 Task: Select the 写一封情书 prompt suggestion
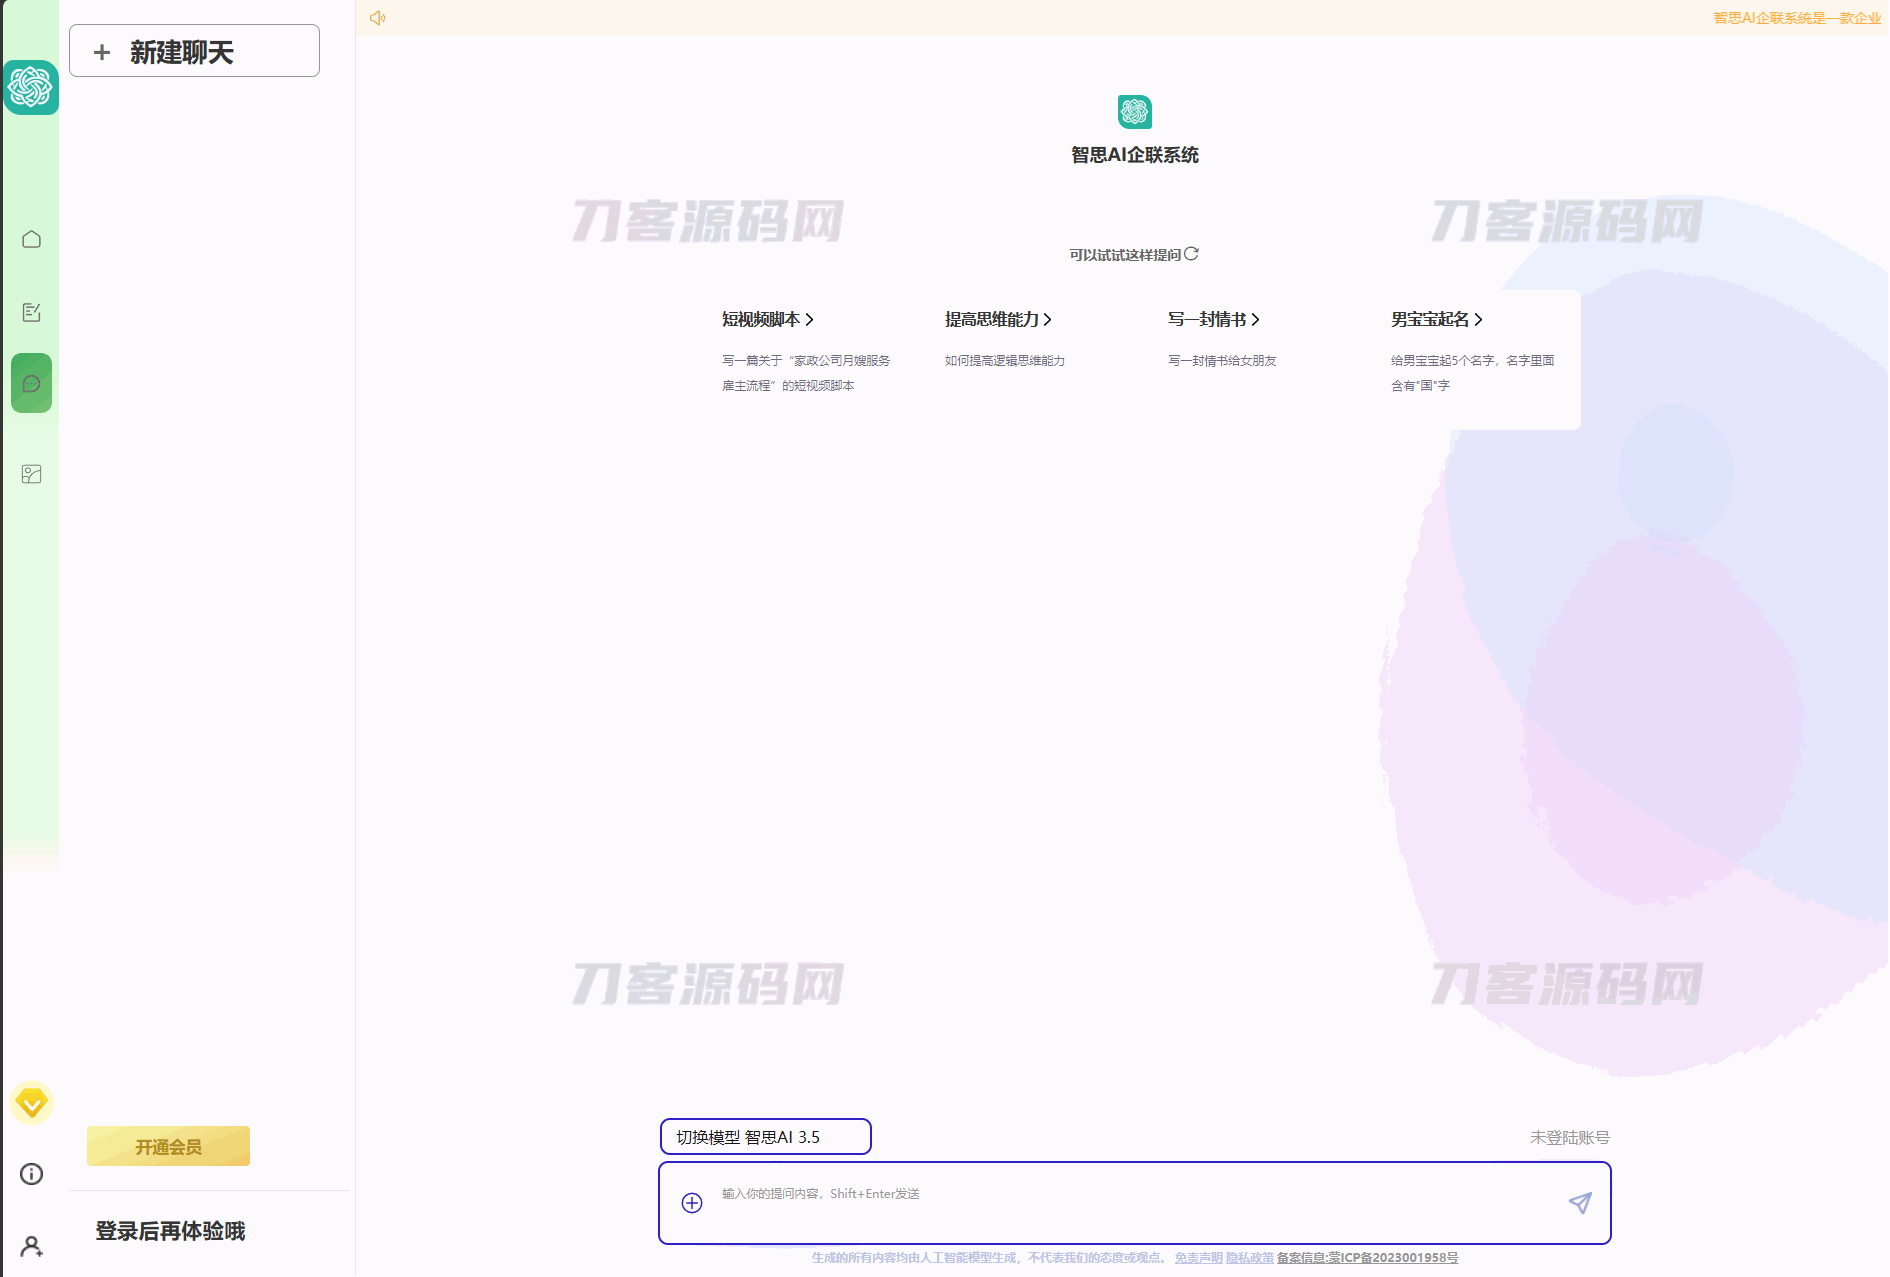click(1213, 319)
